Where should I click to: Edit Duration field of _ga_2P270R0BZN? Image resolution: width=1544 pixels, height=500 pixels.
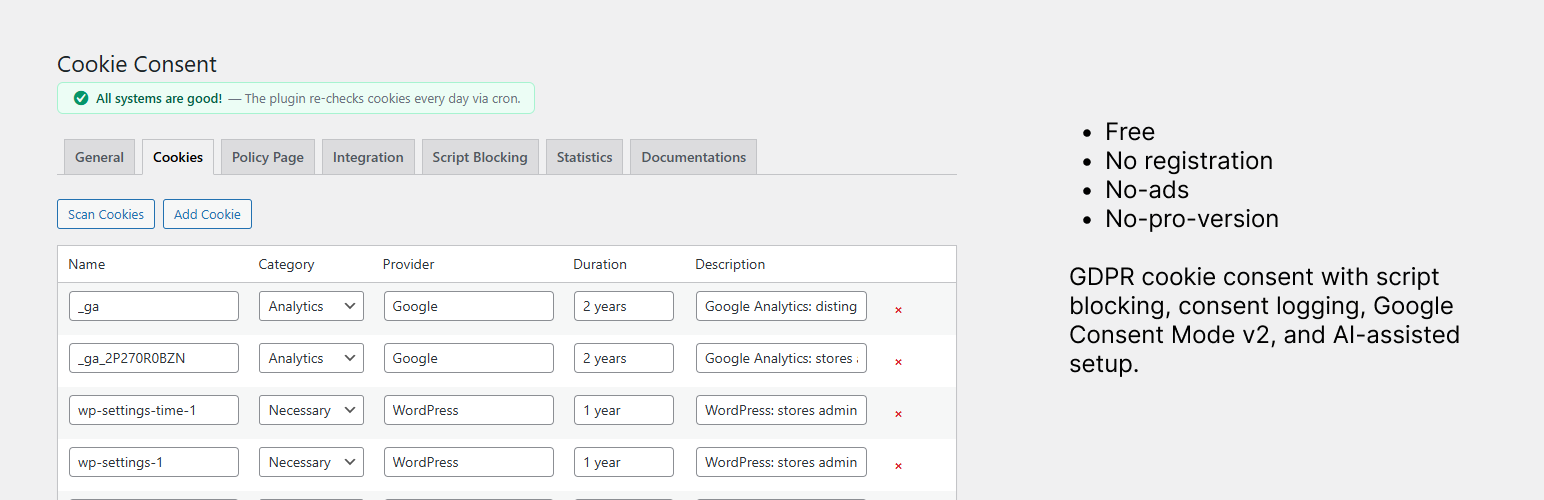(x=623, y=358)
